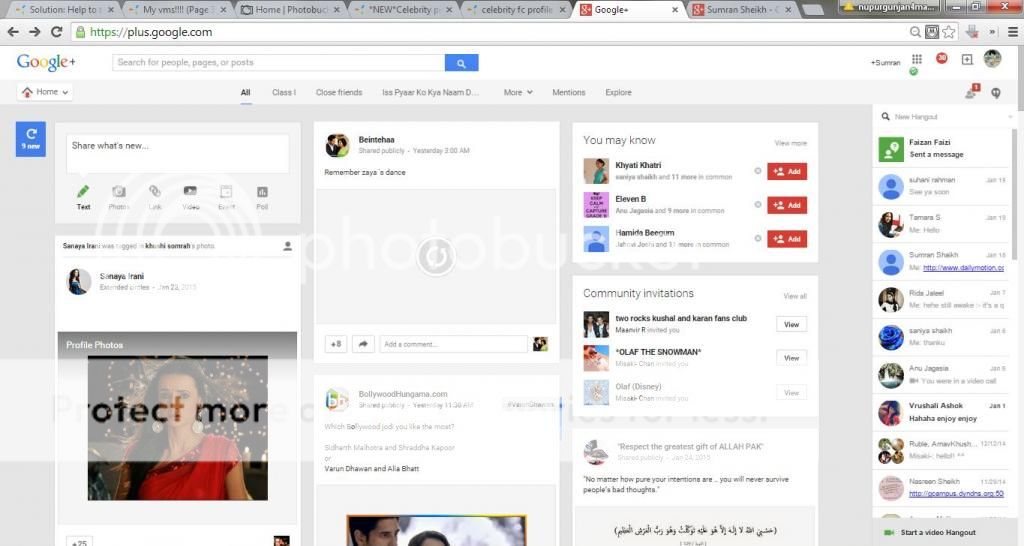Screen dimensions: 1024x546
Task: Bookmark this page with the star icon
Action: tap(948, 32)
